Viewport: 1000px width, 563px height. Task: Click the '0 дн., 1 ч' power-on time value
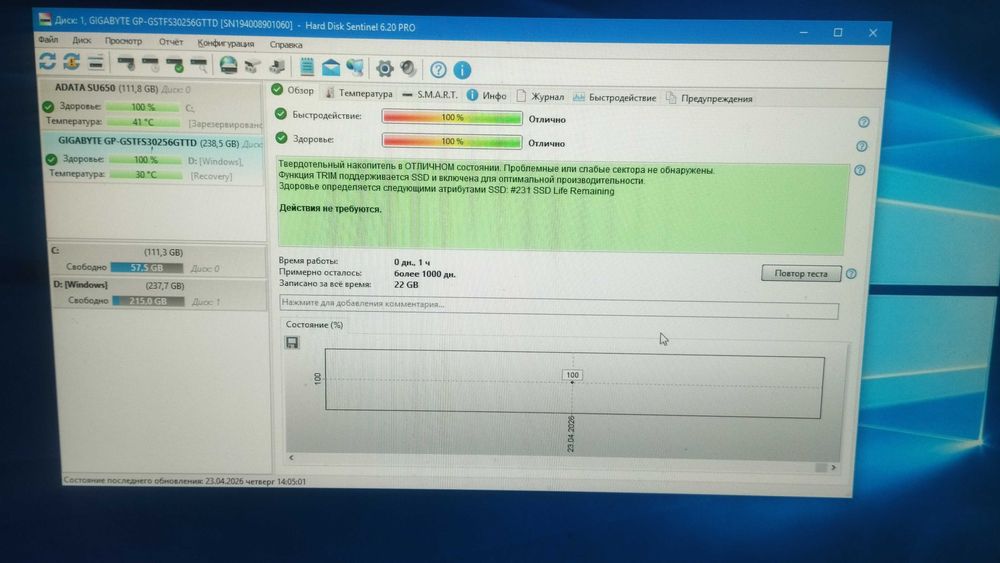tap(412, 262)
